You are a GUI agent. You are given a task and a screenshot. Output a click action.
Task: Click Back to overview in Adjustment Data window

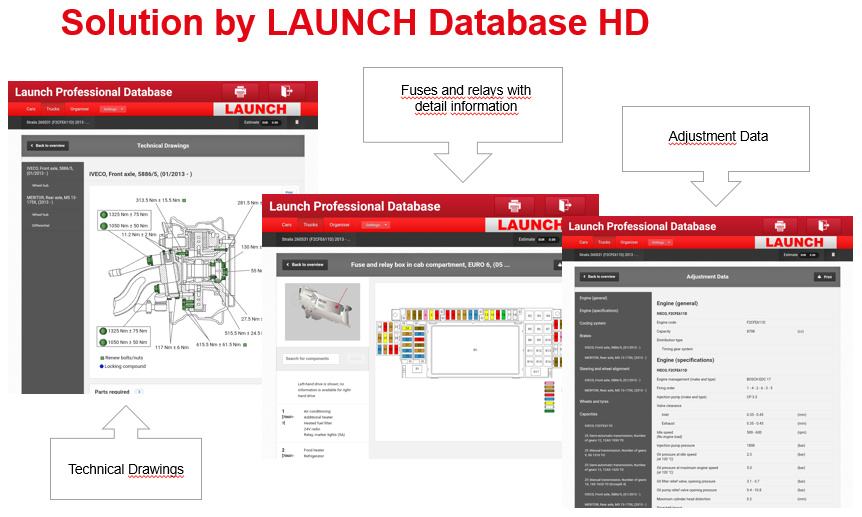[x=599, y=277]
